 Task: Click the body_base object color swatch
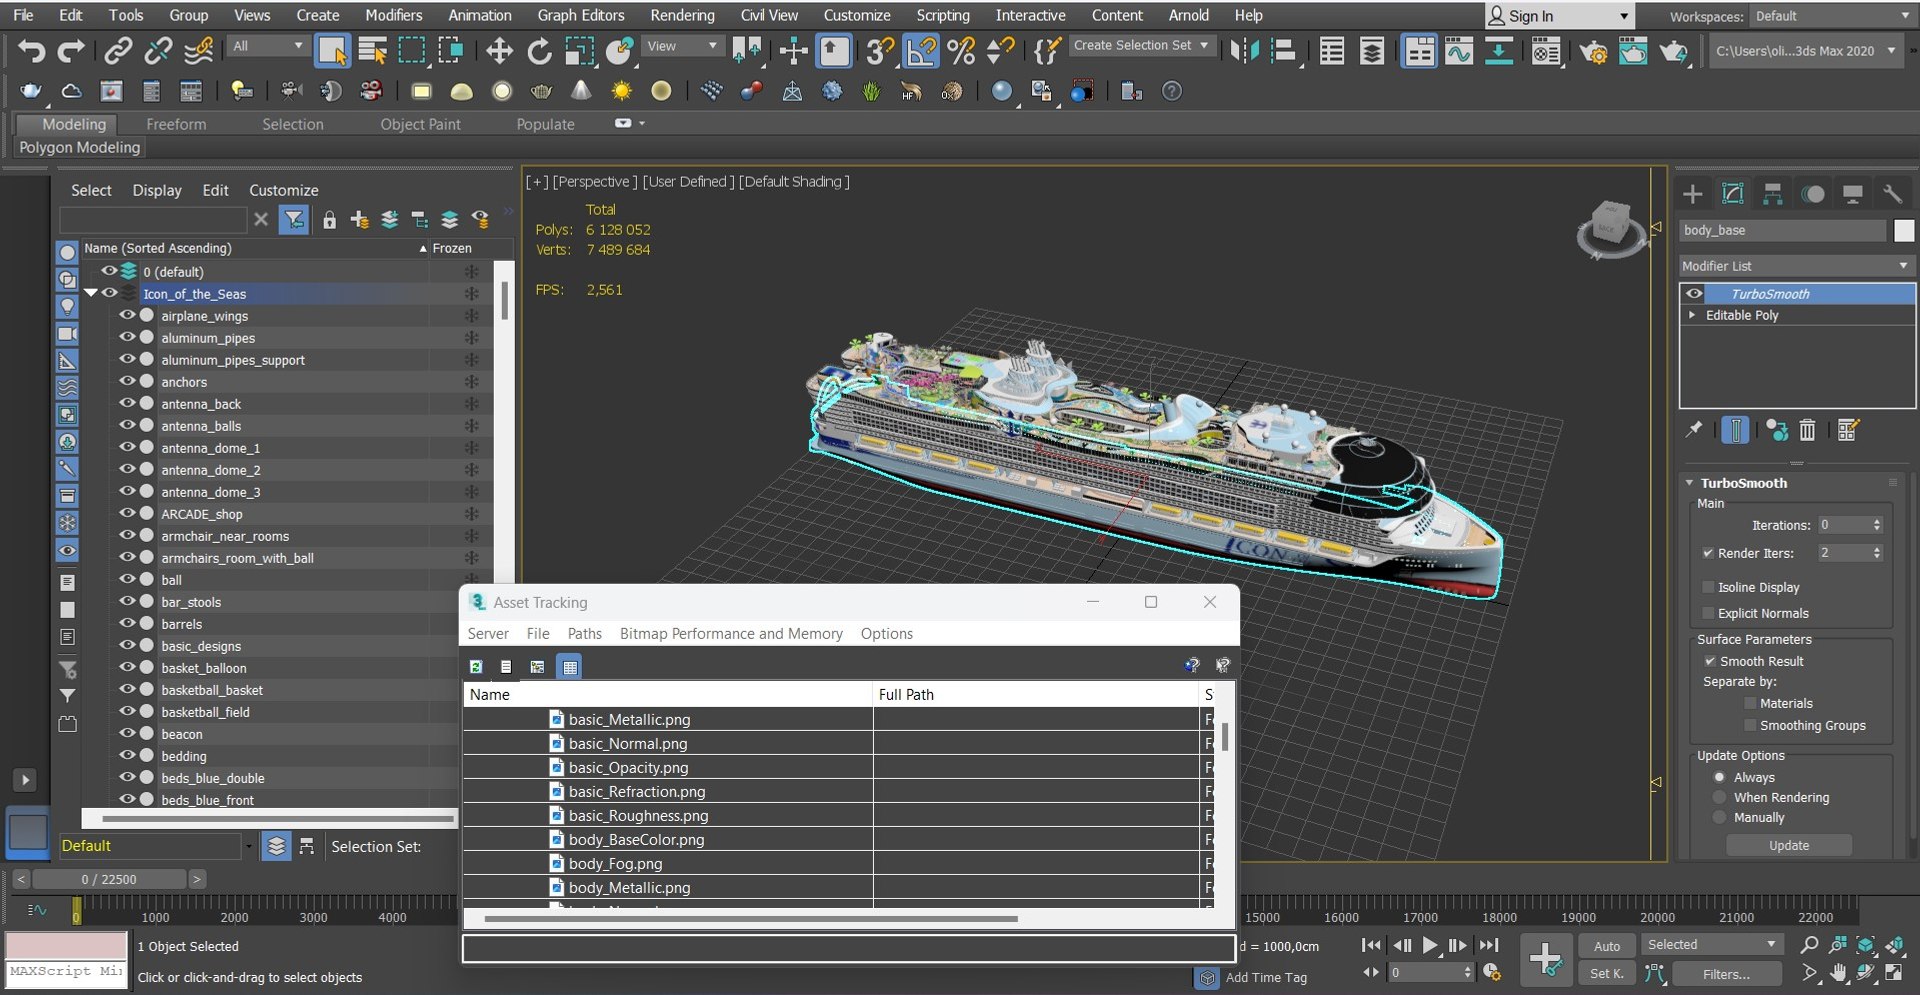1904,230
